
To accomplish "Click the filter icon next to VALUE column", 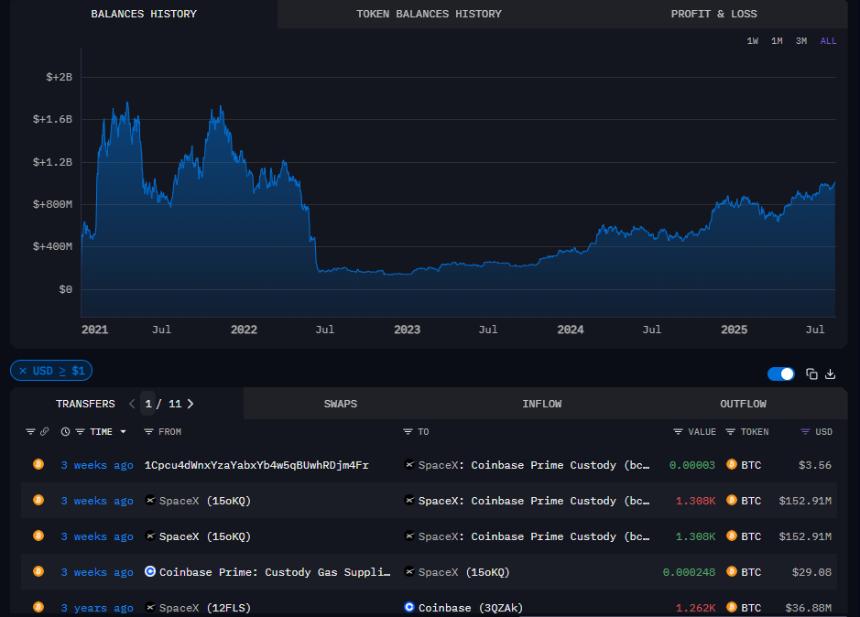I will coord(678,432).
